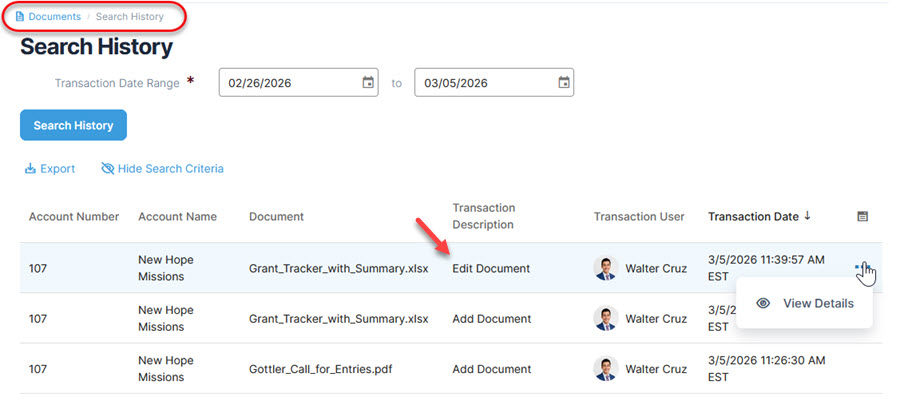Viewport: 900px width, 401px height.
Task: Click the Documents breadcrumb icon
Action: [20, 17]
